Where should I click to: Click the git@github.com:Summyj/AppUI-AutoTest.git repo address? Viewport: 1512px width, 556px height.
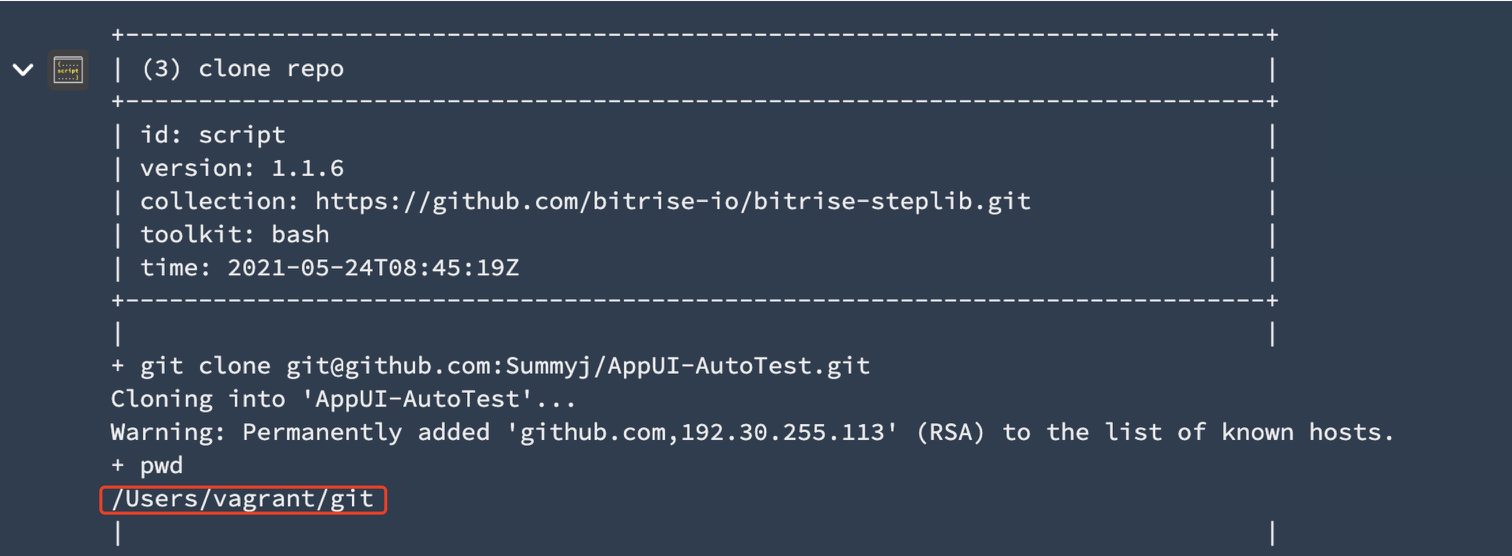coord(578,366)
